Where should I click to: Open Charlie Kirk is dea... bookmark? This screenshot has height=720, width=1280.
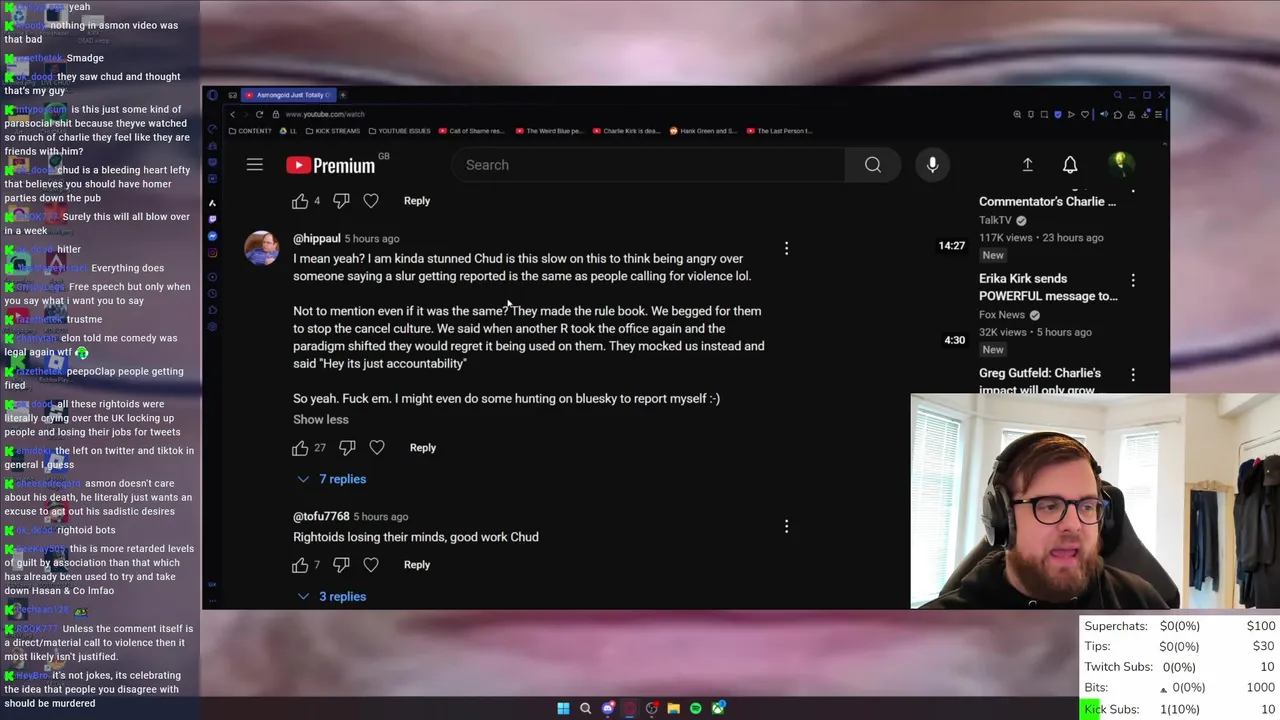point(627,131)
